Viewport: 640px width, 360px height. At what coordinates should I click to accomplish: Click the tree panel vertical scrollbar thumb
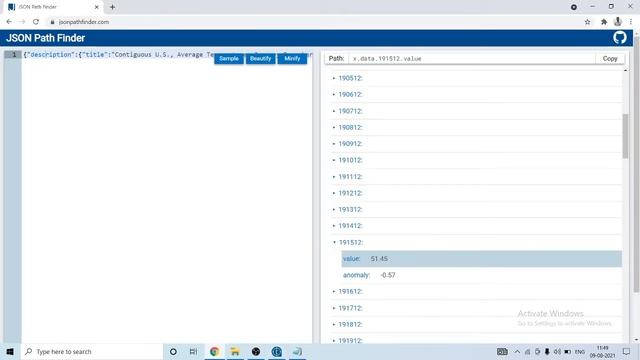(x=625, y=136)
